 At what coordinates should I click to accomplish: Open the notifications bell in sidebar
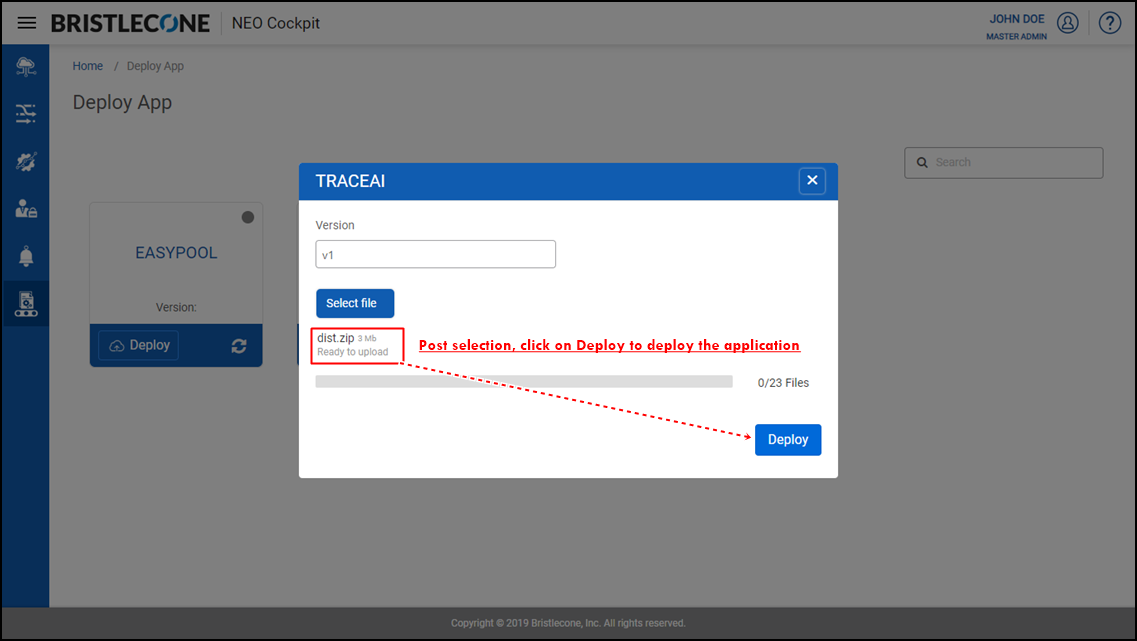(26, 256)
